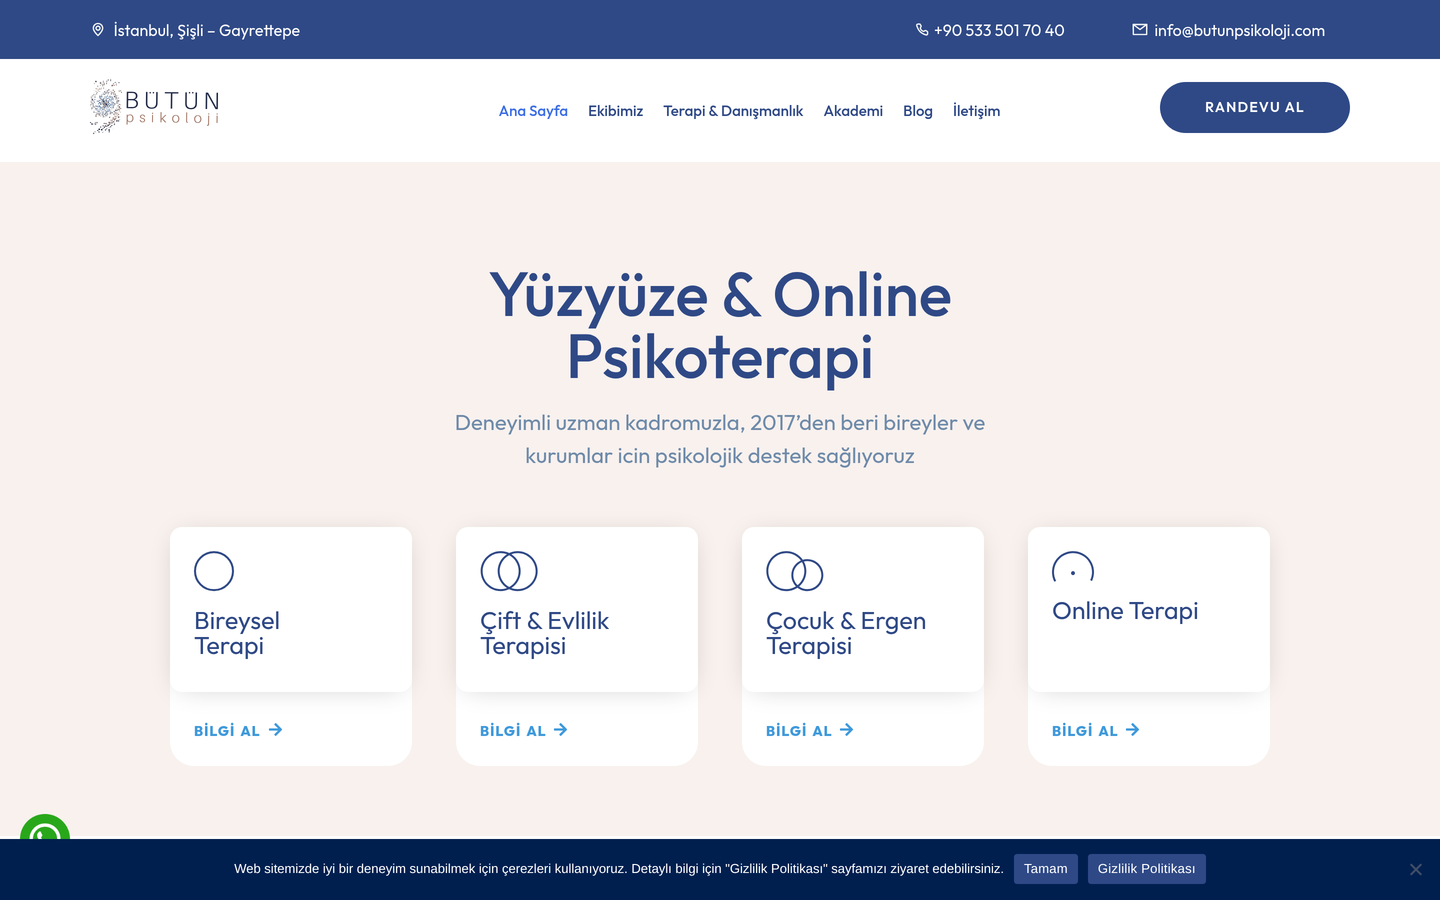This screenshot has width=1440, height=900.
Task: Click the envelope icon beside the email address
Action: (x=1140, y=30)
